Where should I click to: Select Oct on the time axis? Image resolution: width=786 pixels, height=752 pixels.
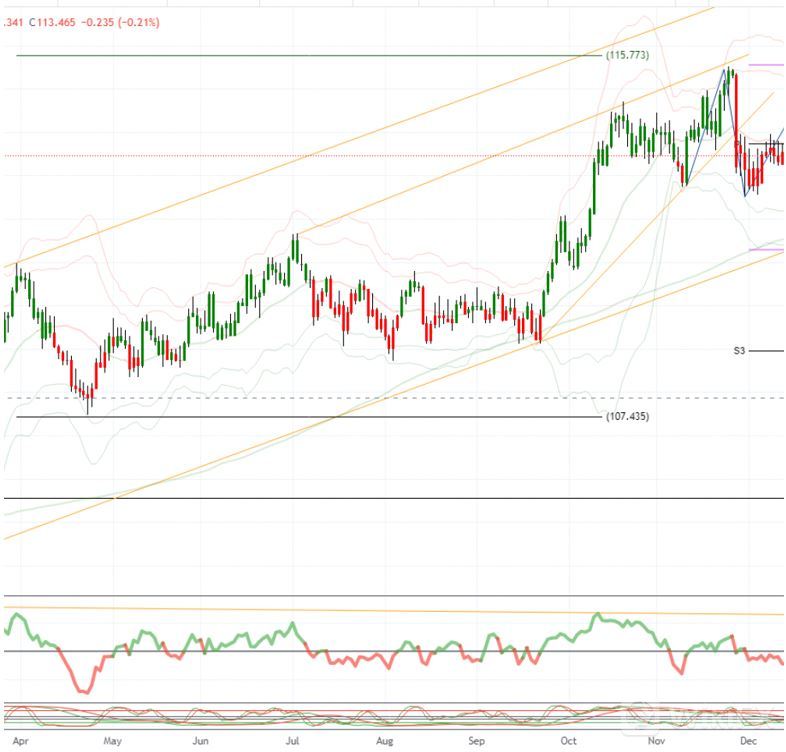pos(568,742)
